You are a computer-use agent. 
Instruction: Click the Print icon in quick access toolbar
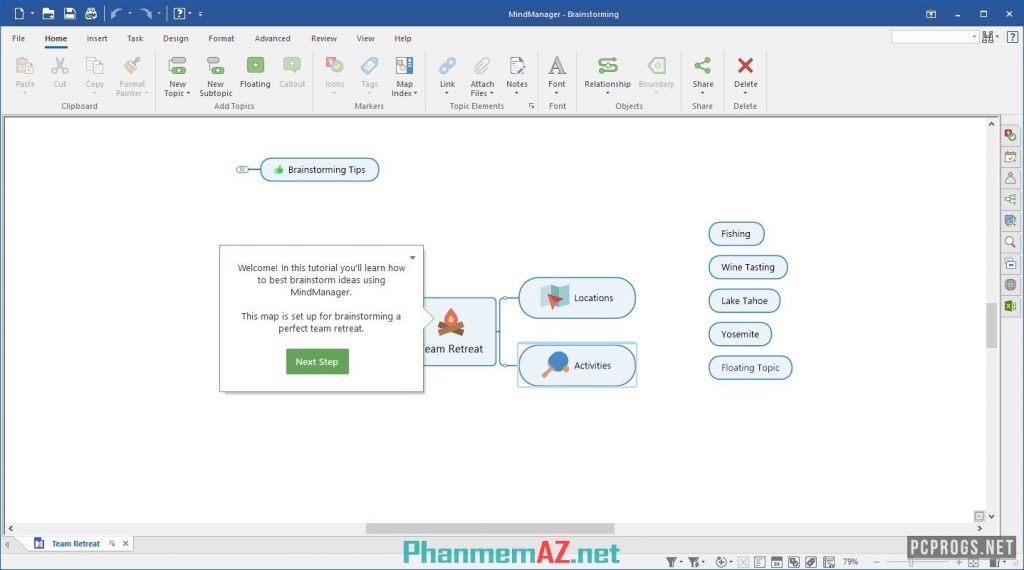[91, 14]
